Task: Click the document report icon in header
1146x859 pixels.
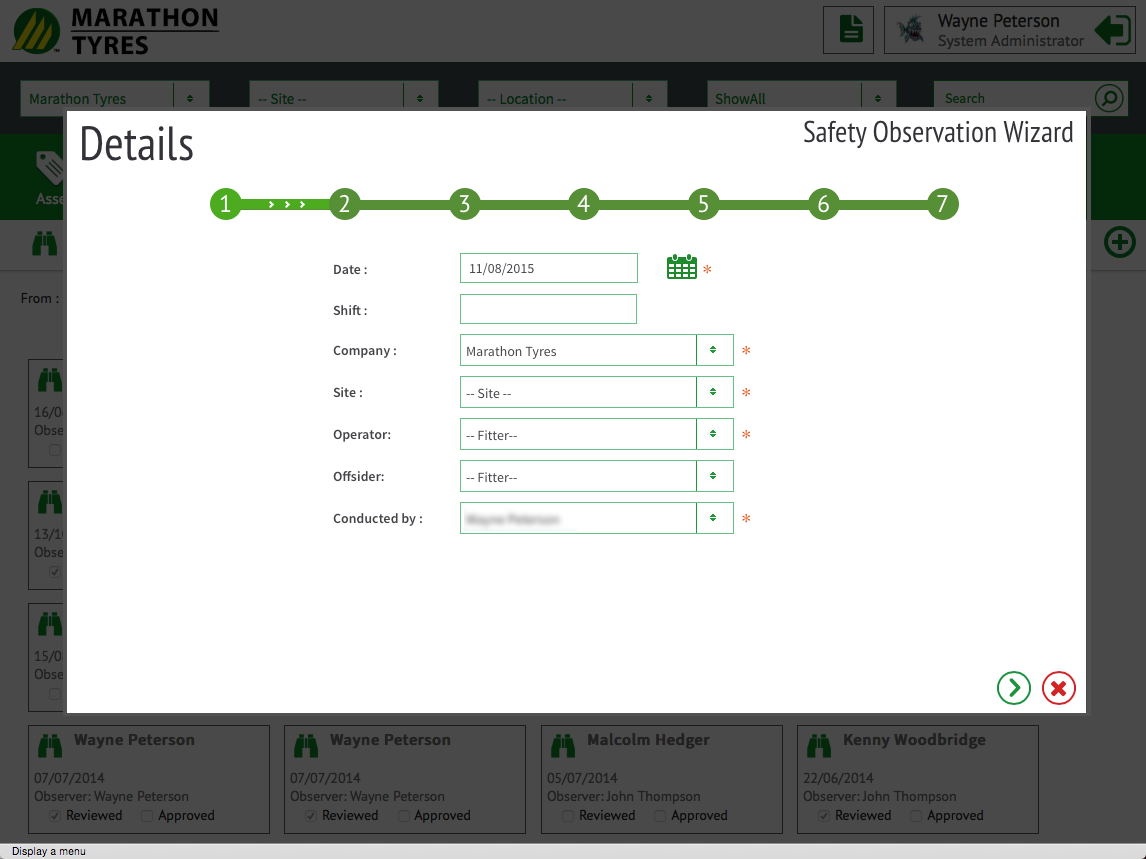Action: click(849, 30)
